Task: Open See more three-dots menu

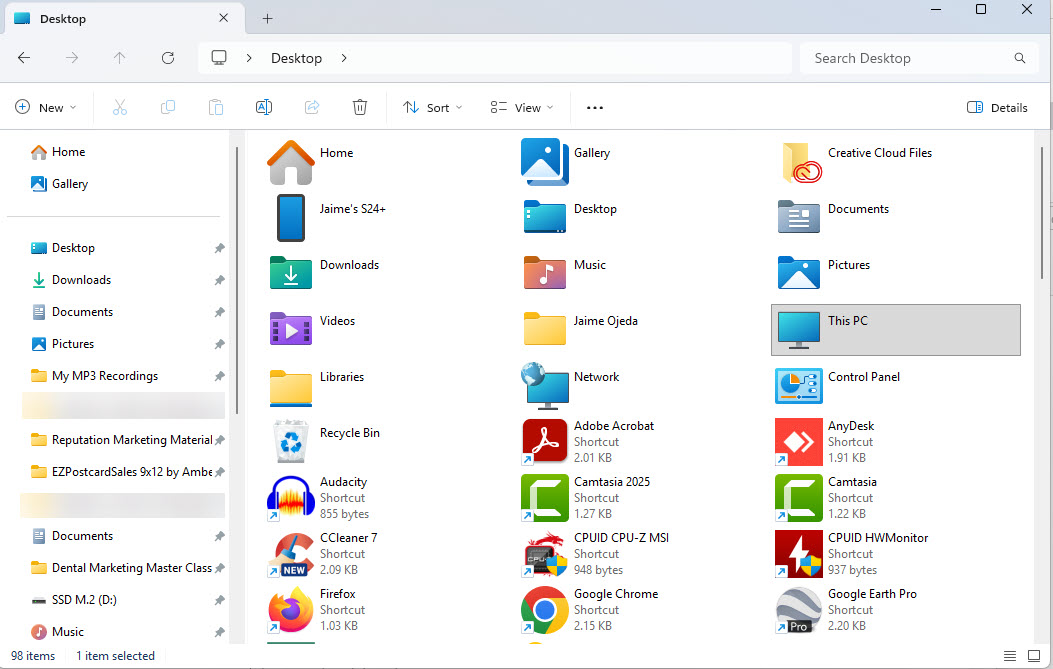Action: click(595, 107)
